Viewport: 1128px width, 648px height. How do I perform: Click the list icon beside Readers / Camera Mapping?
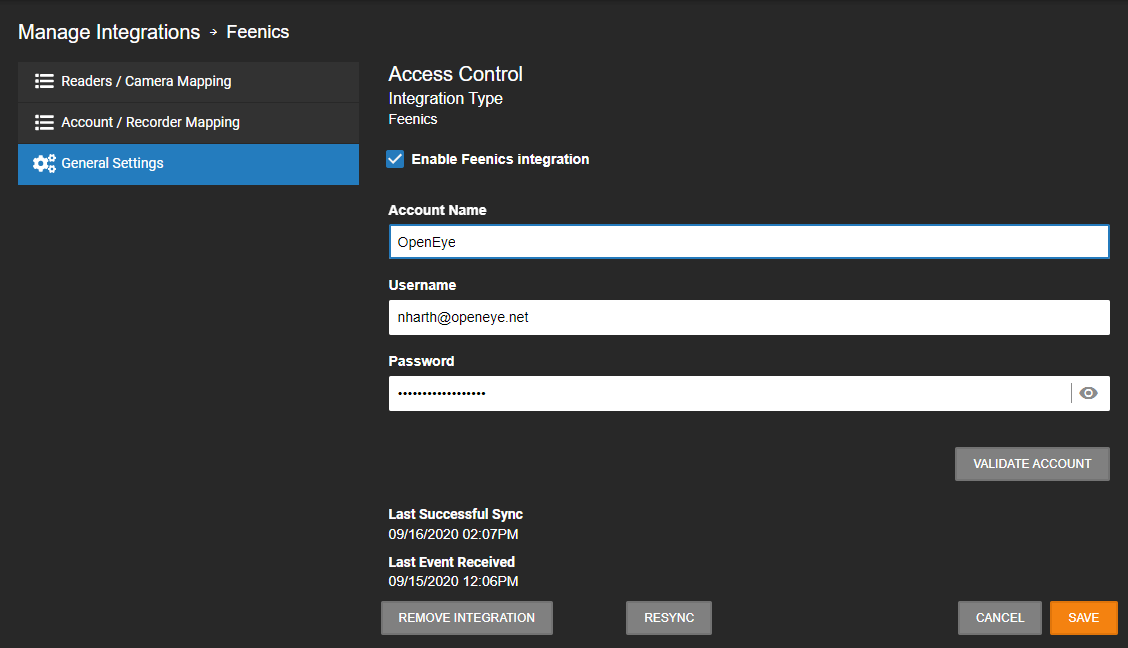pos(44,81)
